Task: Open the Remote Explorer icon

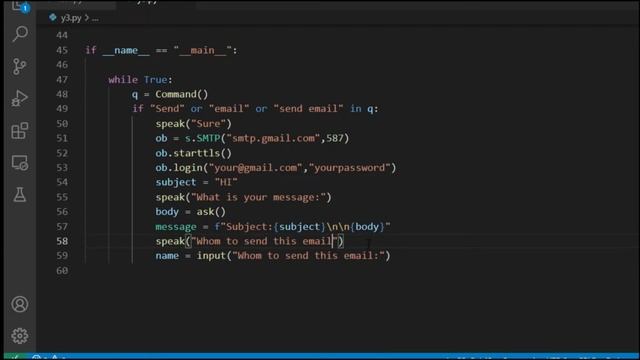Action: (x=20, y=163)
